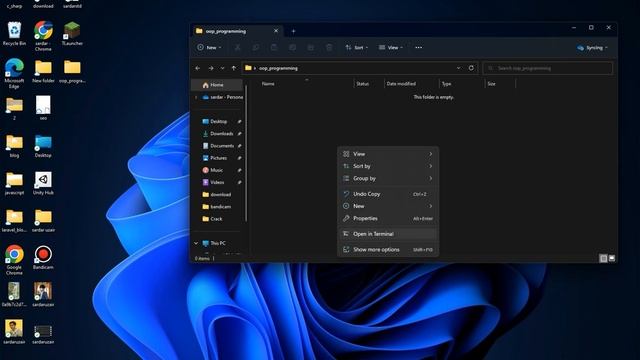The width and height of the screenshot is (640, 360).
Task: Go forward with the Forward arrow
Action: click(x=211, y=68)
